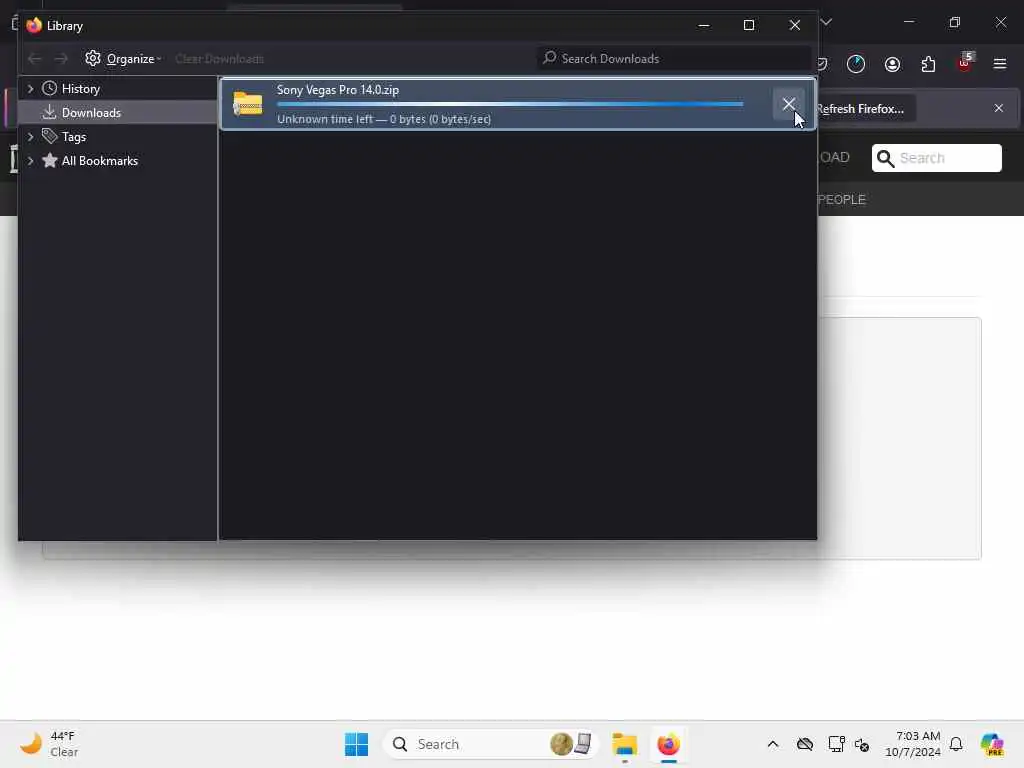1024x768 pixels.
Task: Open the Firefox extensions puzzle icon
Action: coord(928,64)
